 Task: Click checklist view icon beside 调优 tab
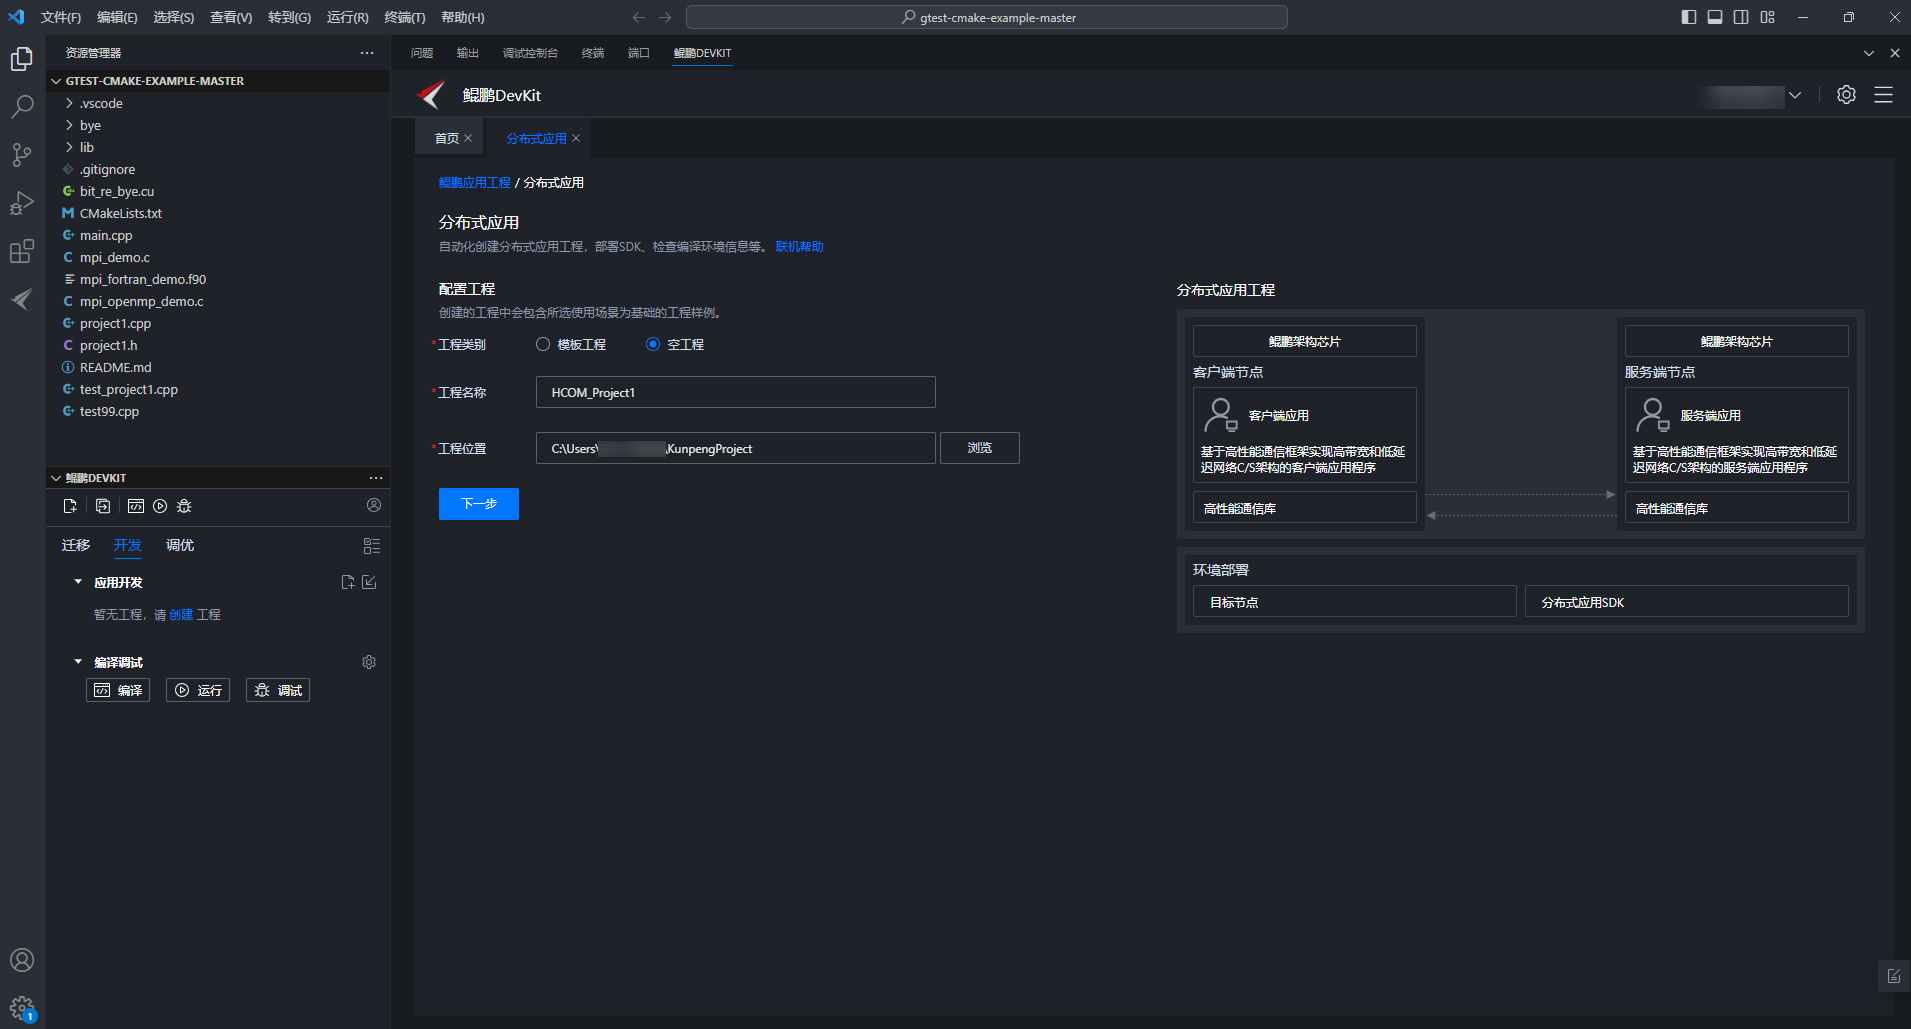pos(372,546)
